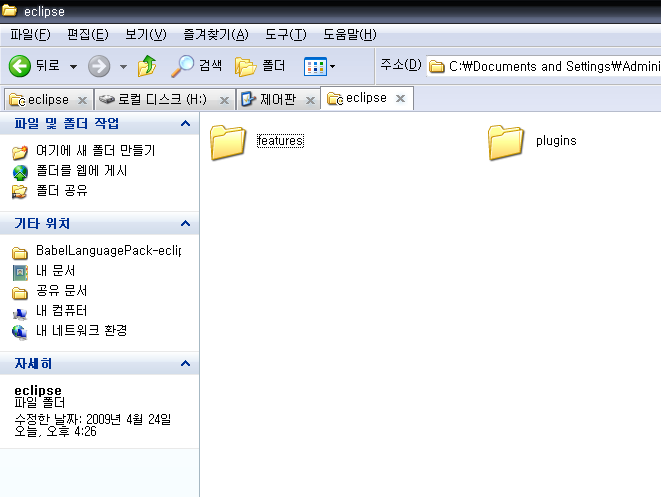The width and height of the screenshot is (661, 497).
Task: Open 내 컴퓨터 link
Action: click(62, 311)
